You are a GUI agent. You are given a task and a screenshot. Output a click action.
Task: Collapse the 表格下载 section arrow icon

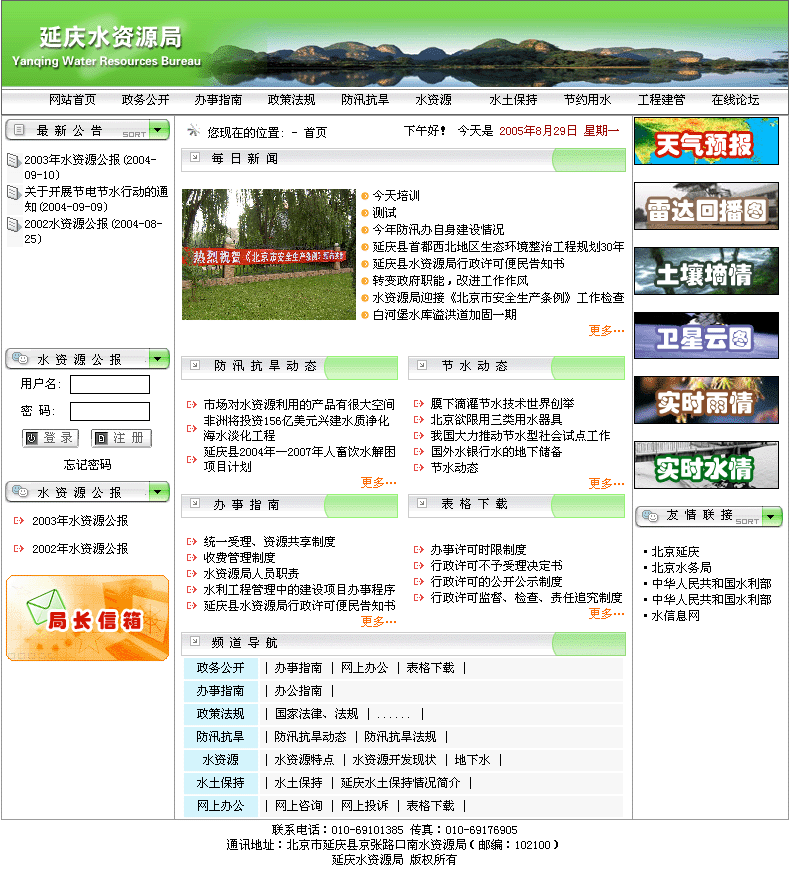422,503
